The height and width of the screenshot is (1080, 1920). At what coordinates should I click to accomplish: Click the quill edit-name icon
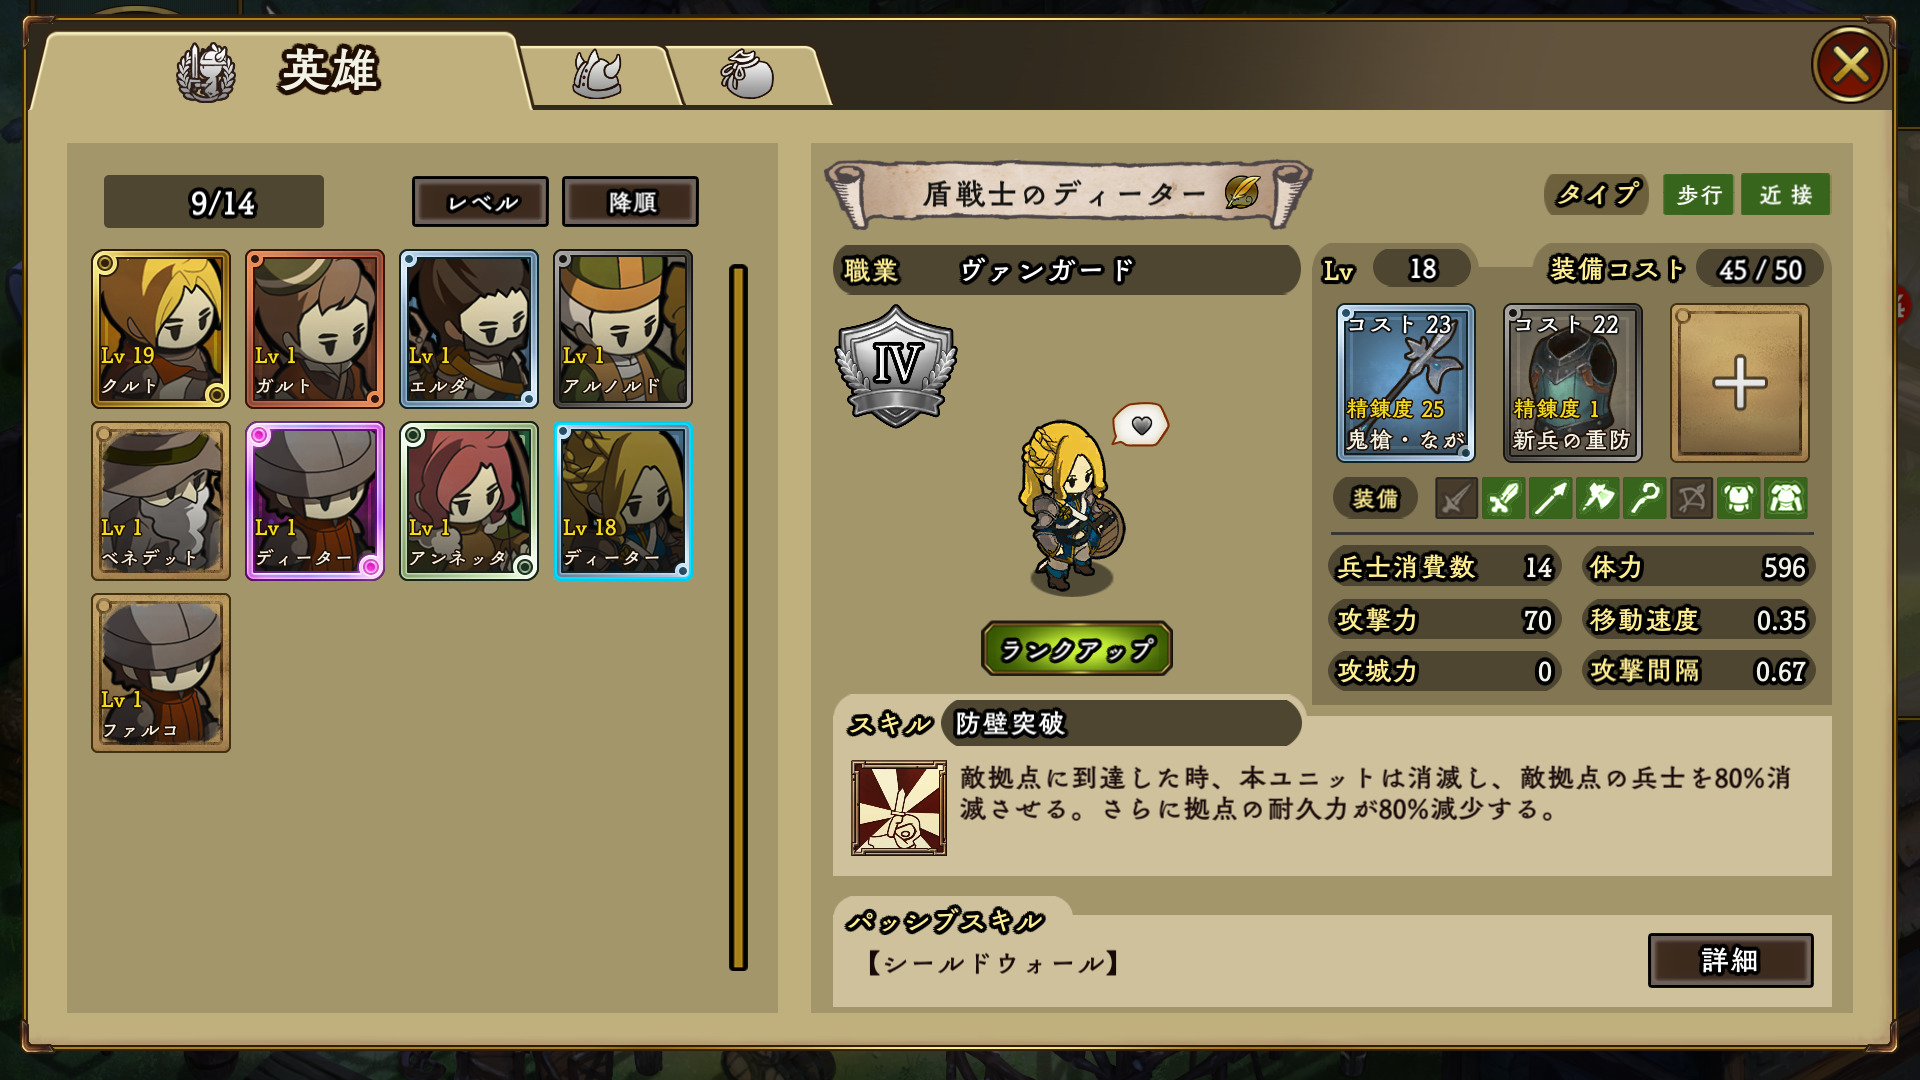[x=1242, y=192]
